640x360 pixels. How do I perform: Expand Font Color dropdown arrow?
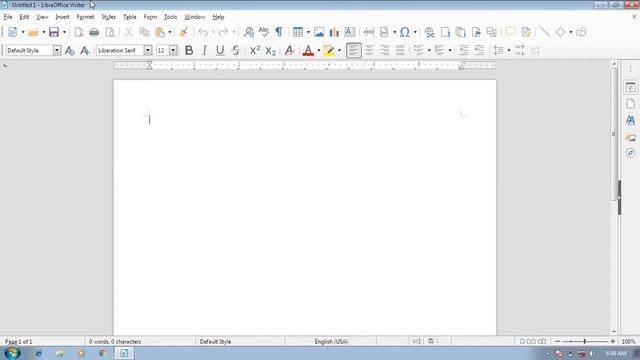coord(319,50)
